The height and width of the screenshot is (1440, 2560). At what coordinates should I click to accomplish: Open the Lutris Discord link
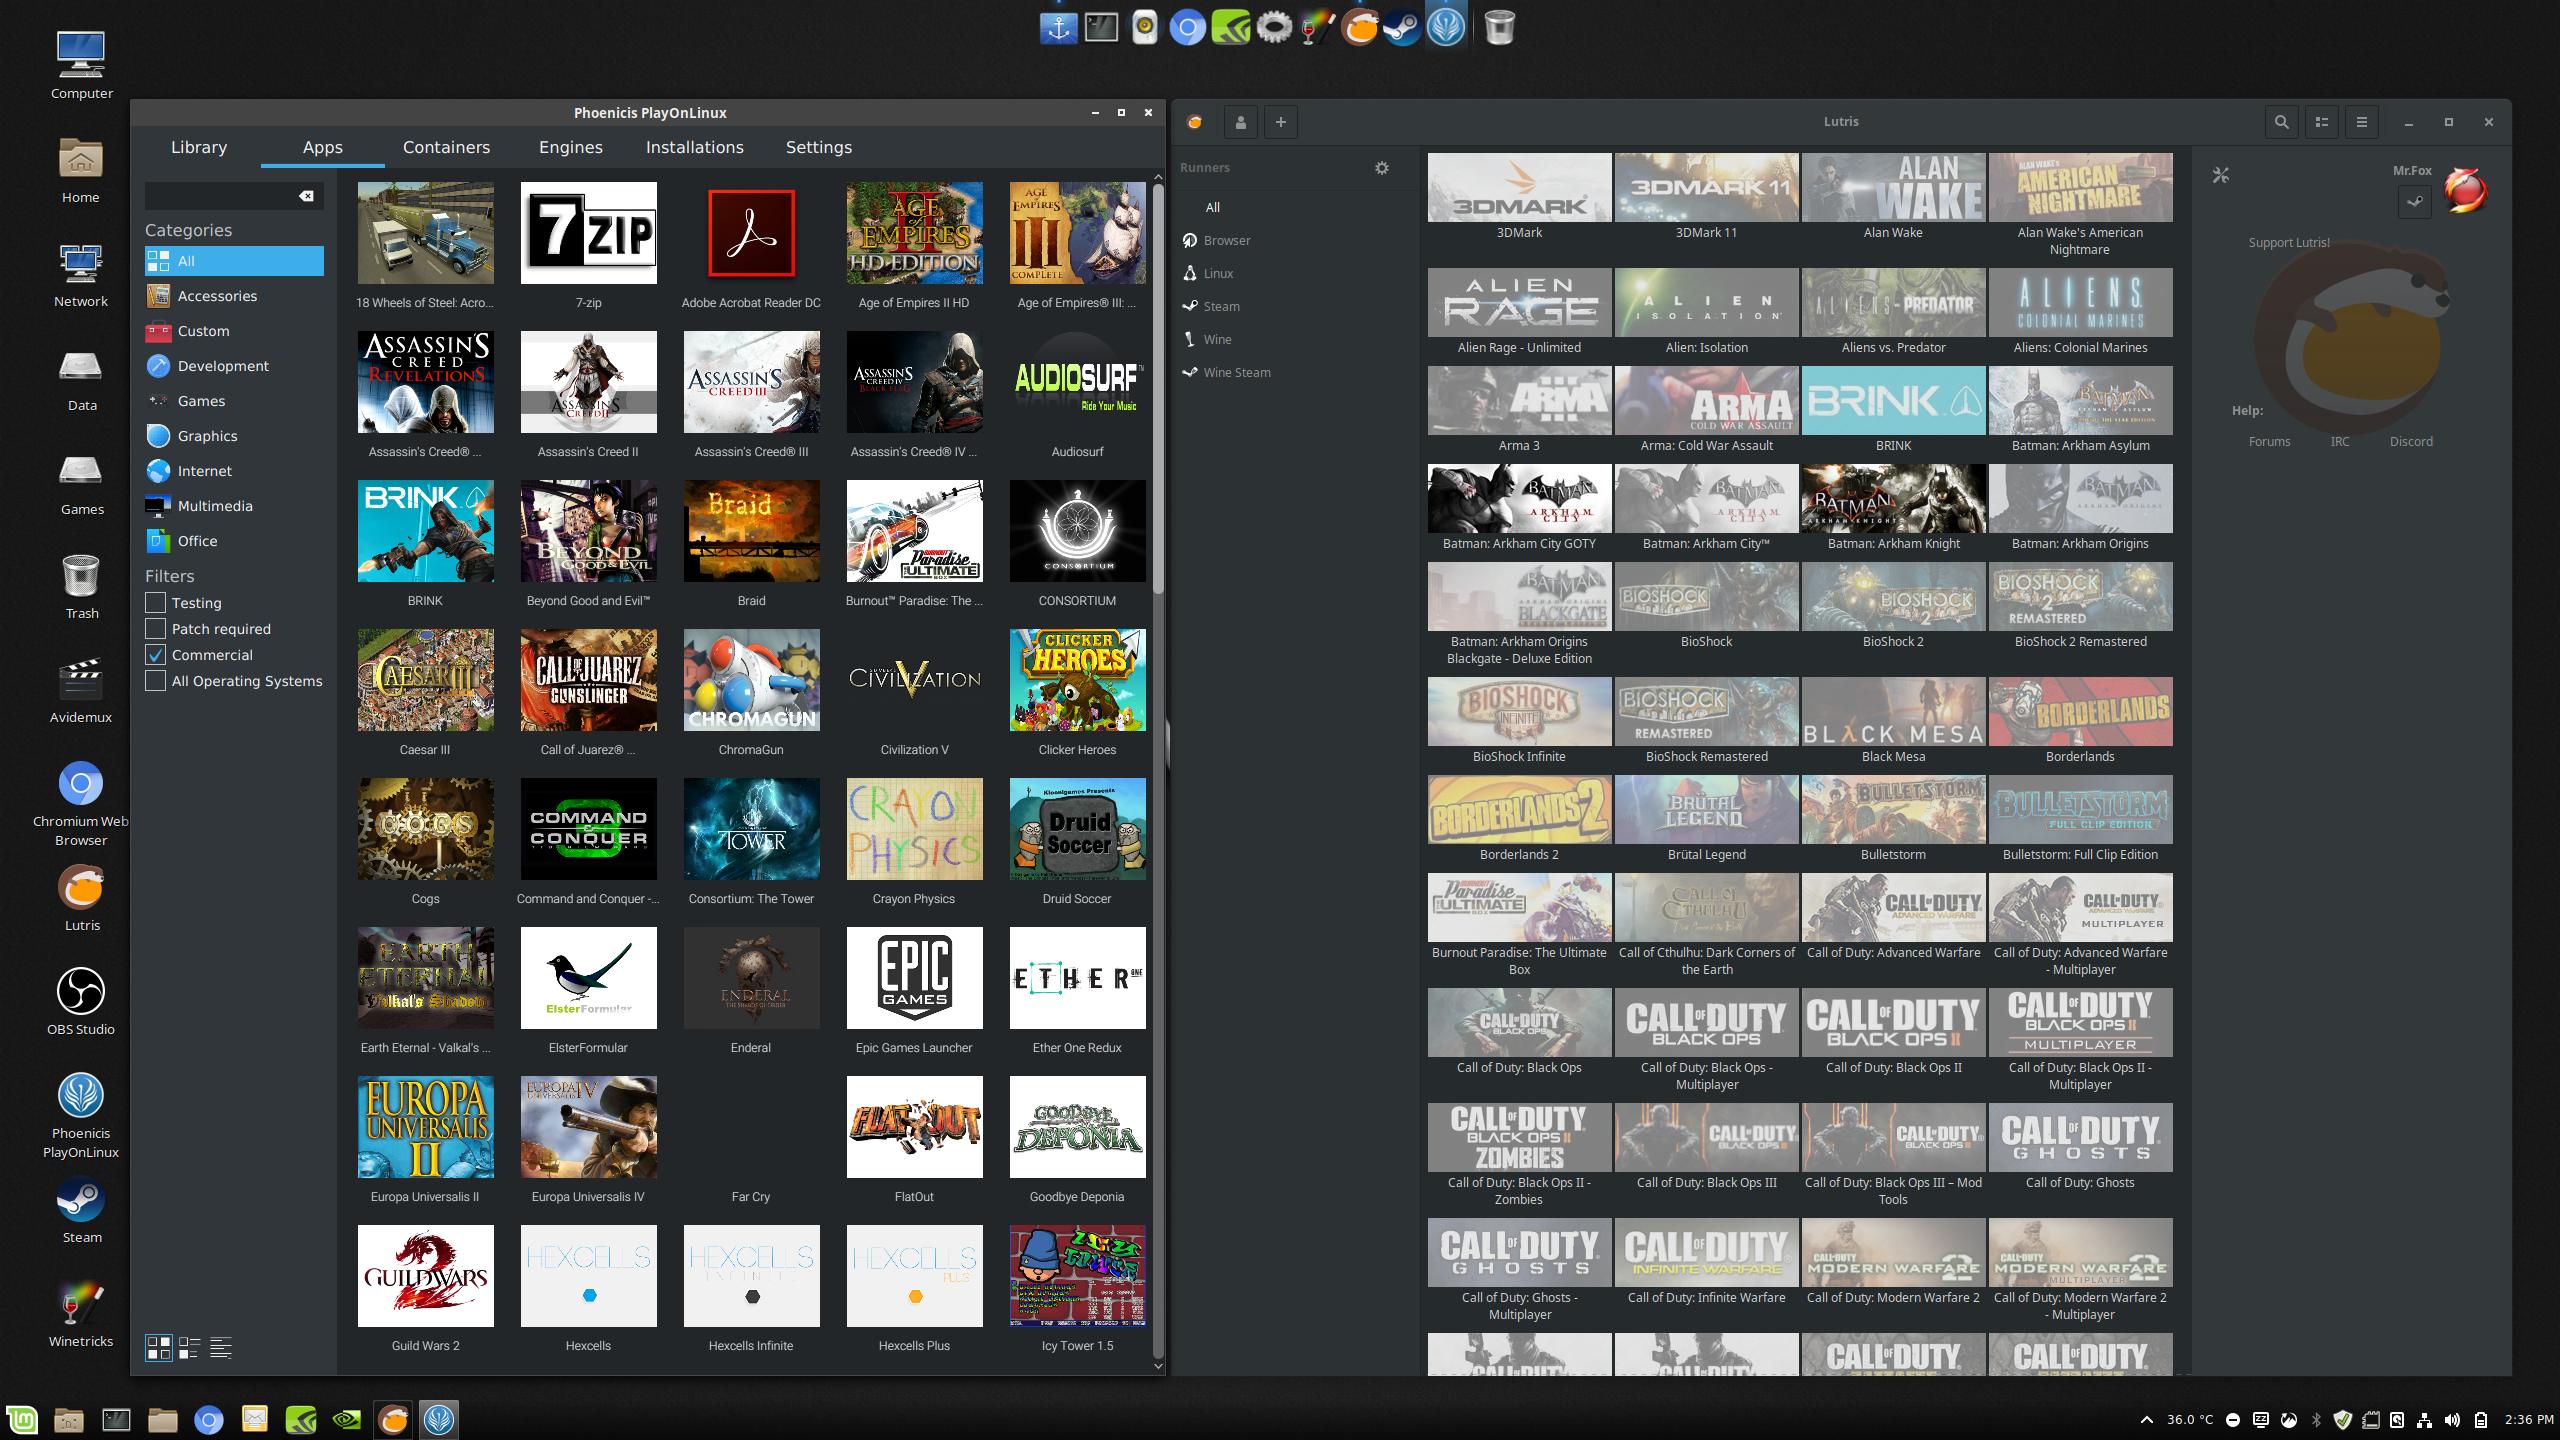coord(2411,442)
